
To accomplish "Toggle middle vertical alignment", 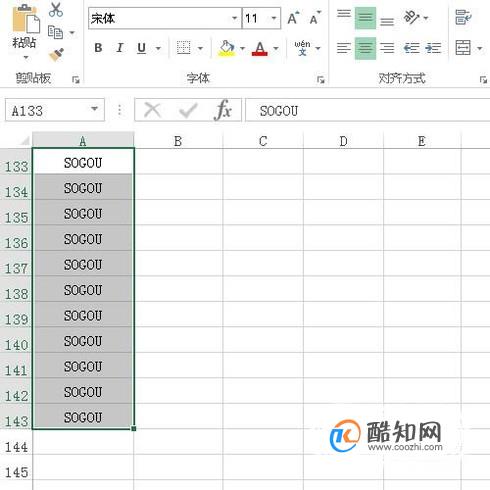I will point(365,17).
